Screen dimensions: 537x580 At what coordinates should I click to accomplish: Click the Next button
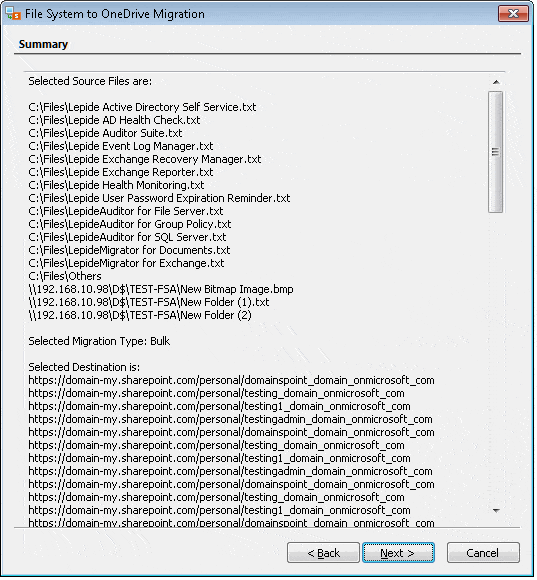point(398,553)
